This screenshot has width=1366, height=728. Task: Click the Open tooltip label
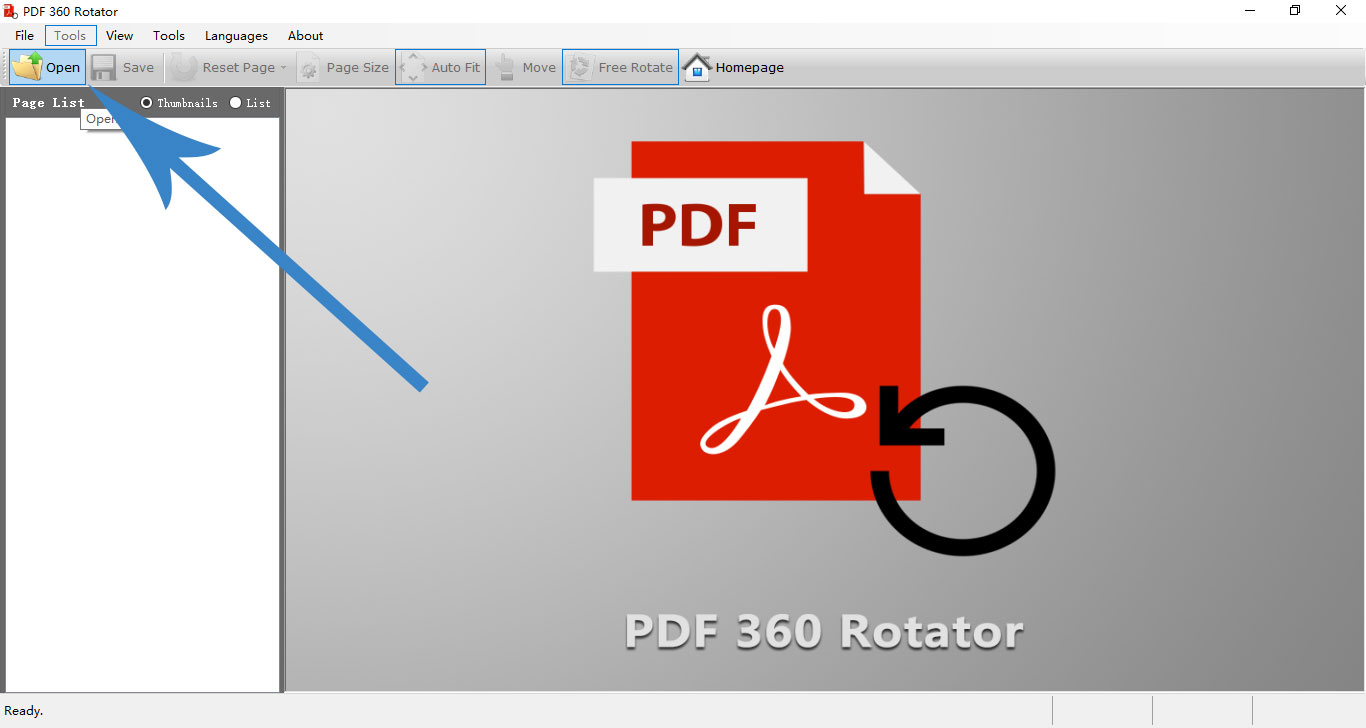(101, 118)
